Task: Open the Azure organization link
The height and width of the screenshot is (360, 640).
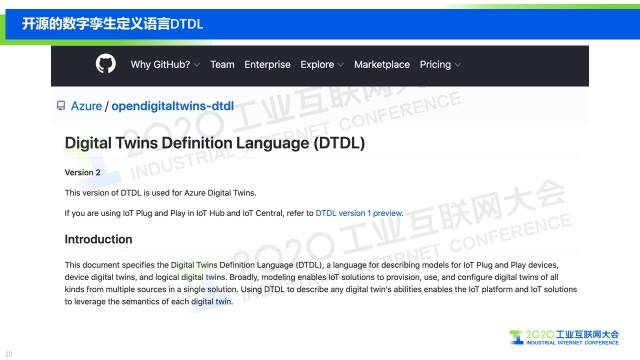Action: [x=86, y=106]
